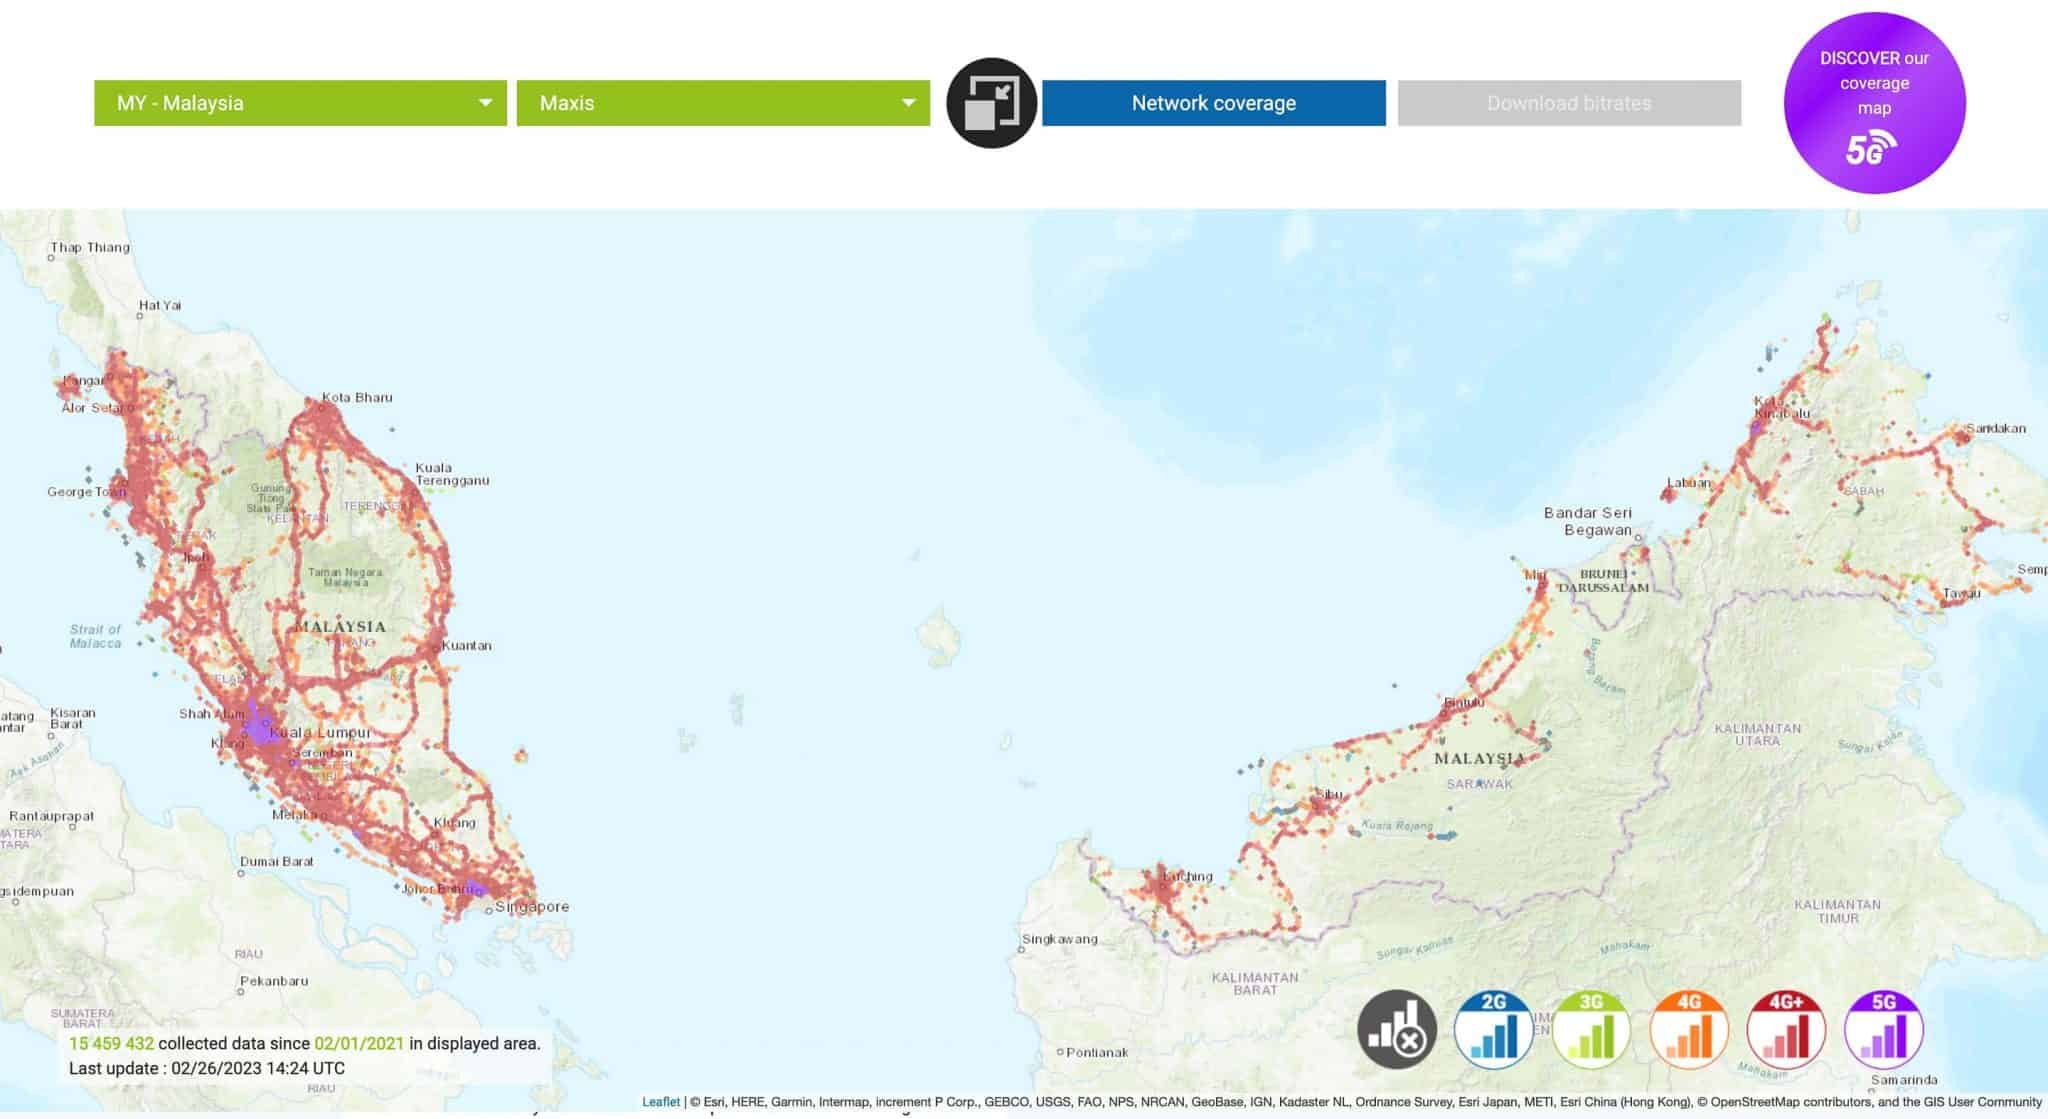Toggle the 3G coverage layer icon
Image resolution: width=2048 pixels, height=1119 pixels.
1591,1029
